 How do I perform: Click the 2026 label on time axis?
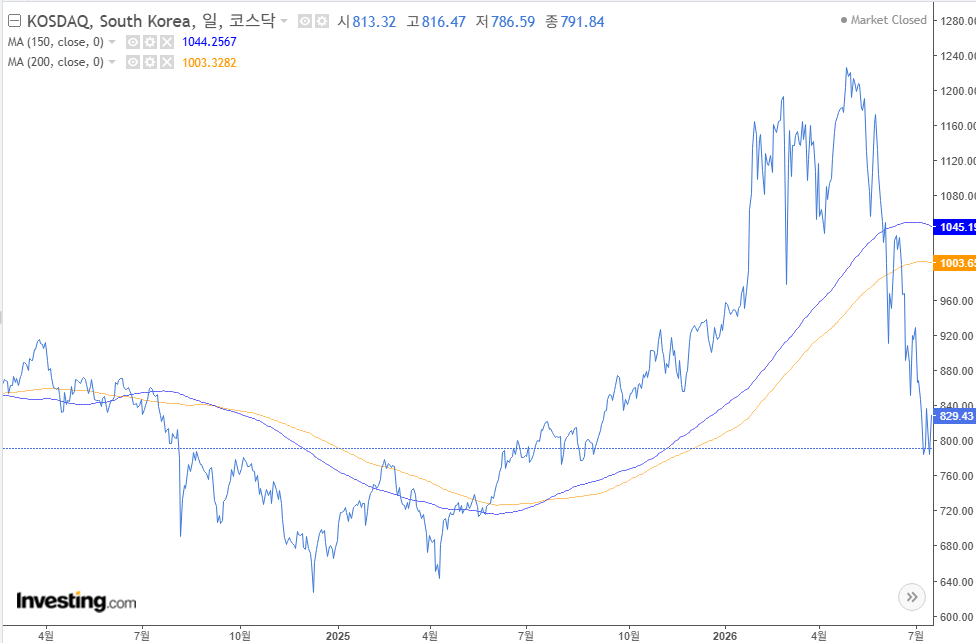725,636
